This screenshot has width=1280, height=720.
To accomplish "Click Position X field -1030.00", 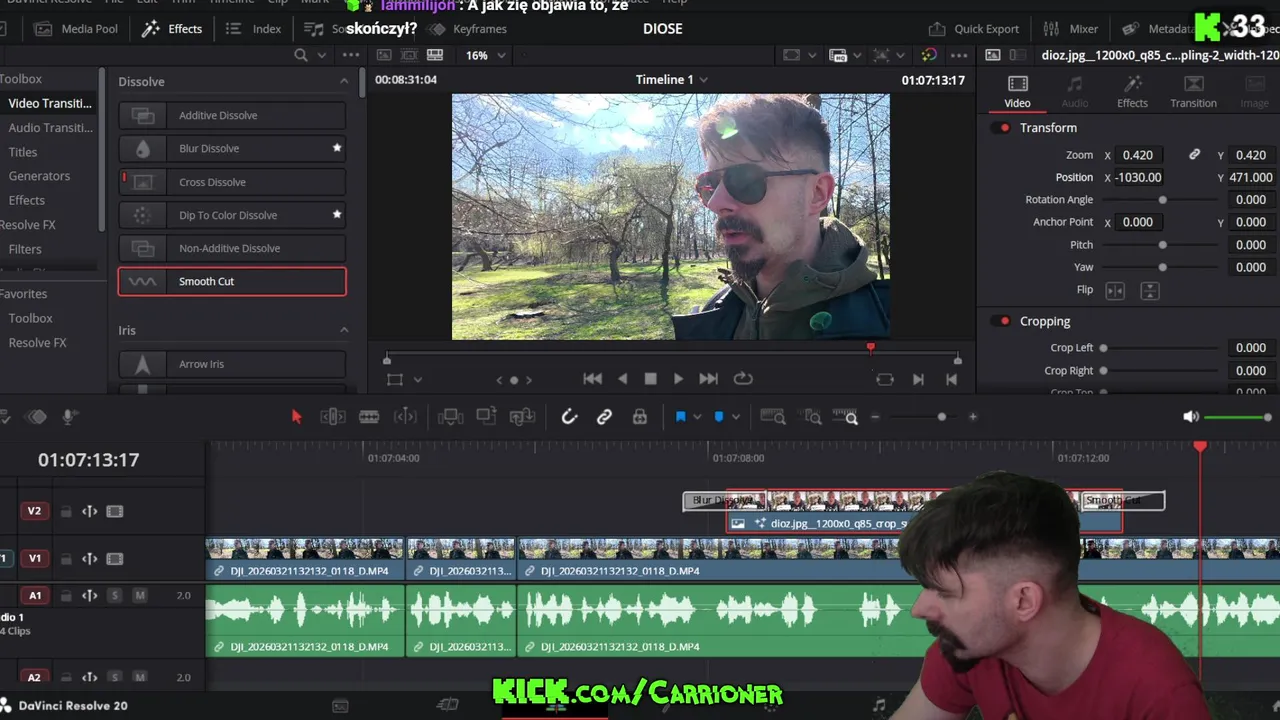I will pyautogui.click(x=1139, y=177).
